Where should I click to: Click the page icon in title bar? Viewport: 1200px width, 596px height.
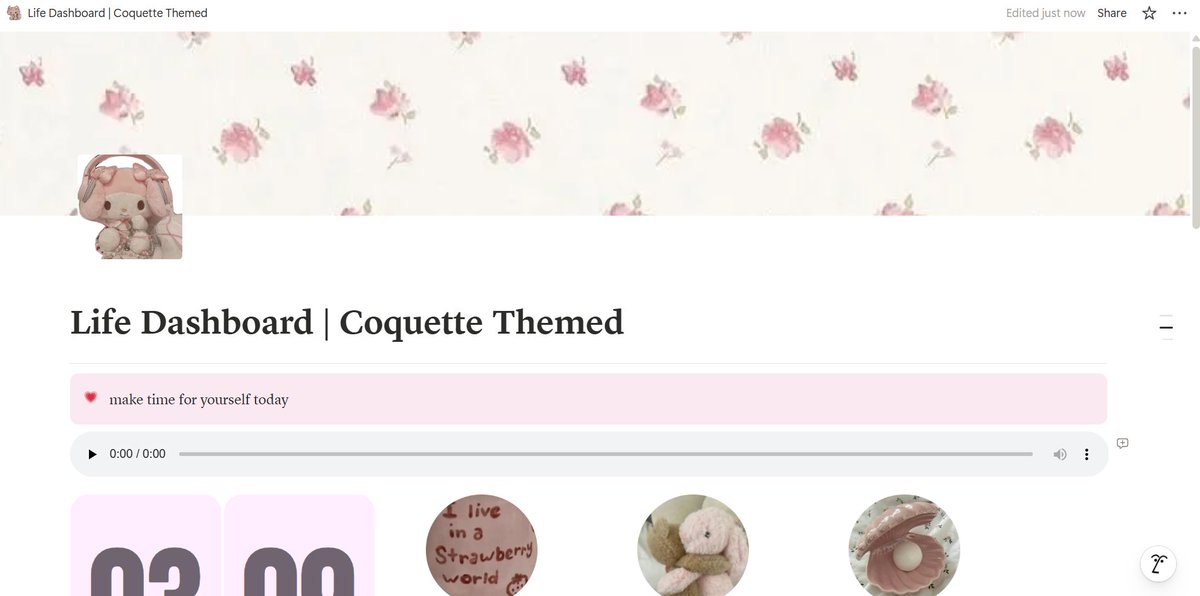[x=14, y=13]
